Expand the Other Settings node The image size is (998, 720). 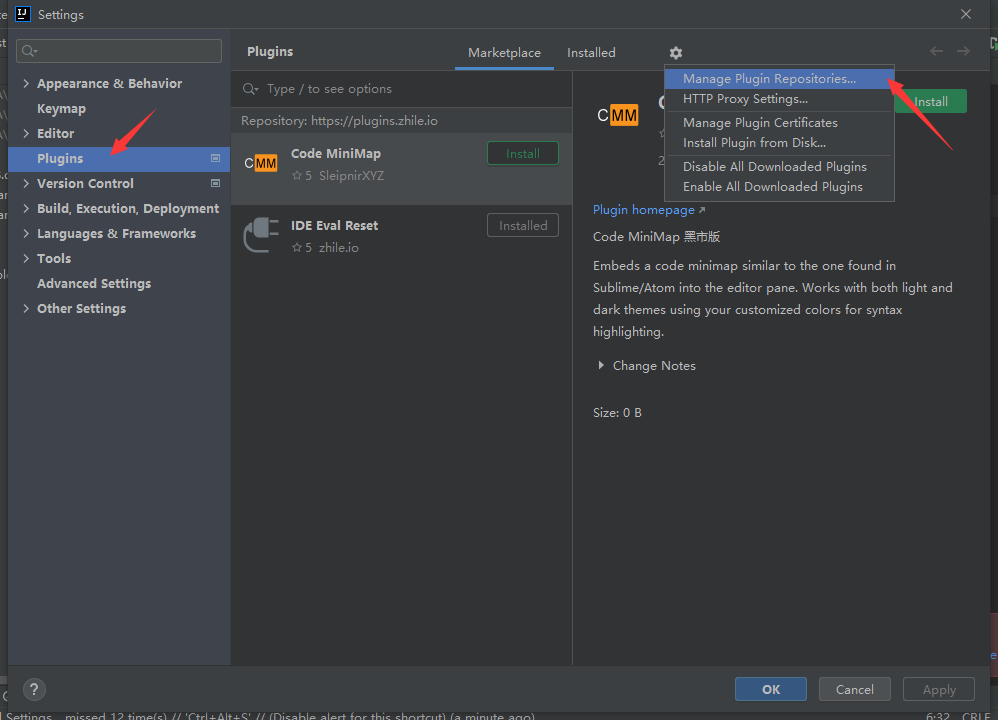[x=26, y=308]
